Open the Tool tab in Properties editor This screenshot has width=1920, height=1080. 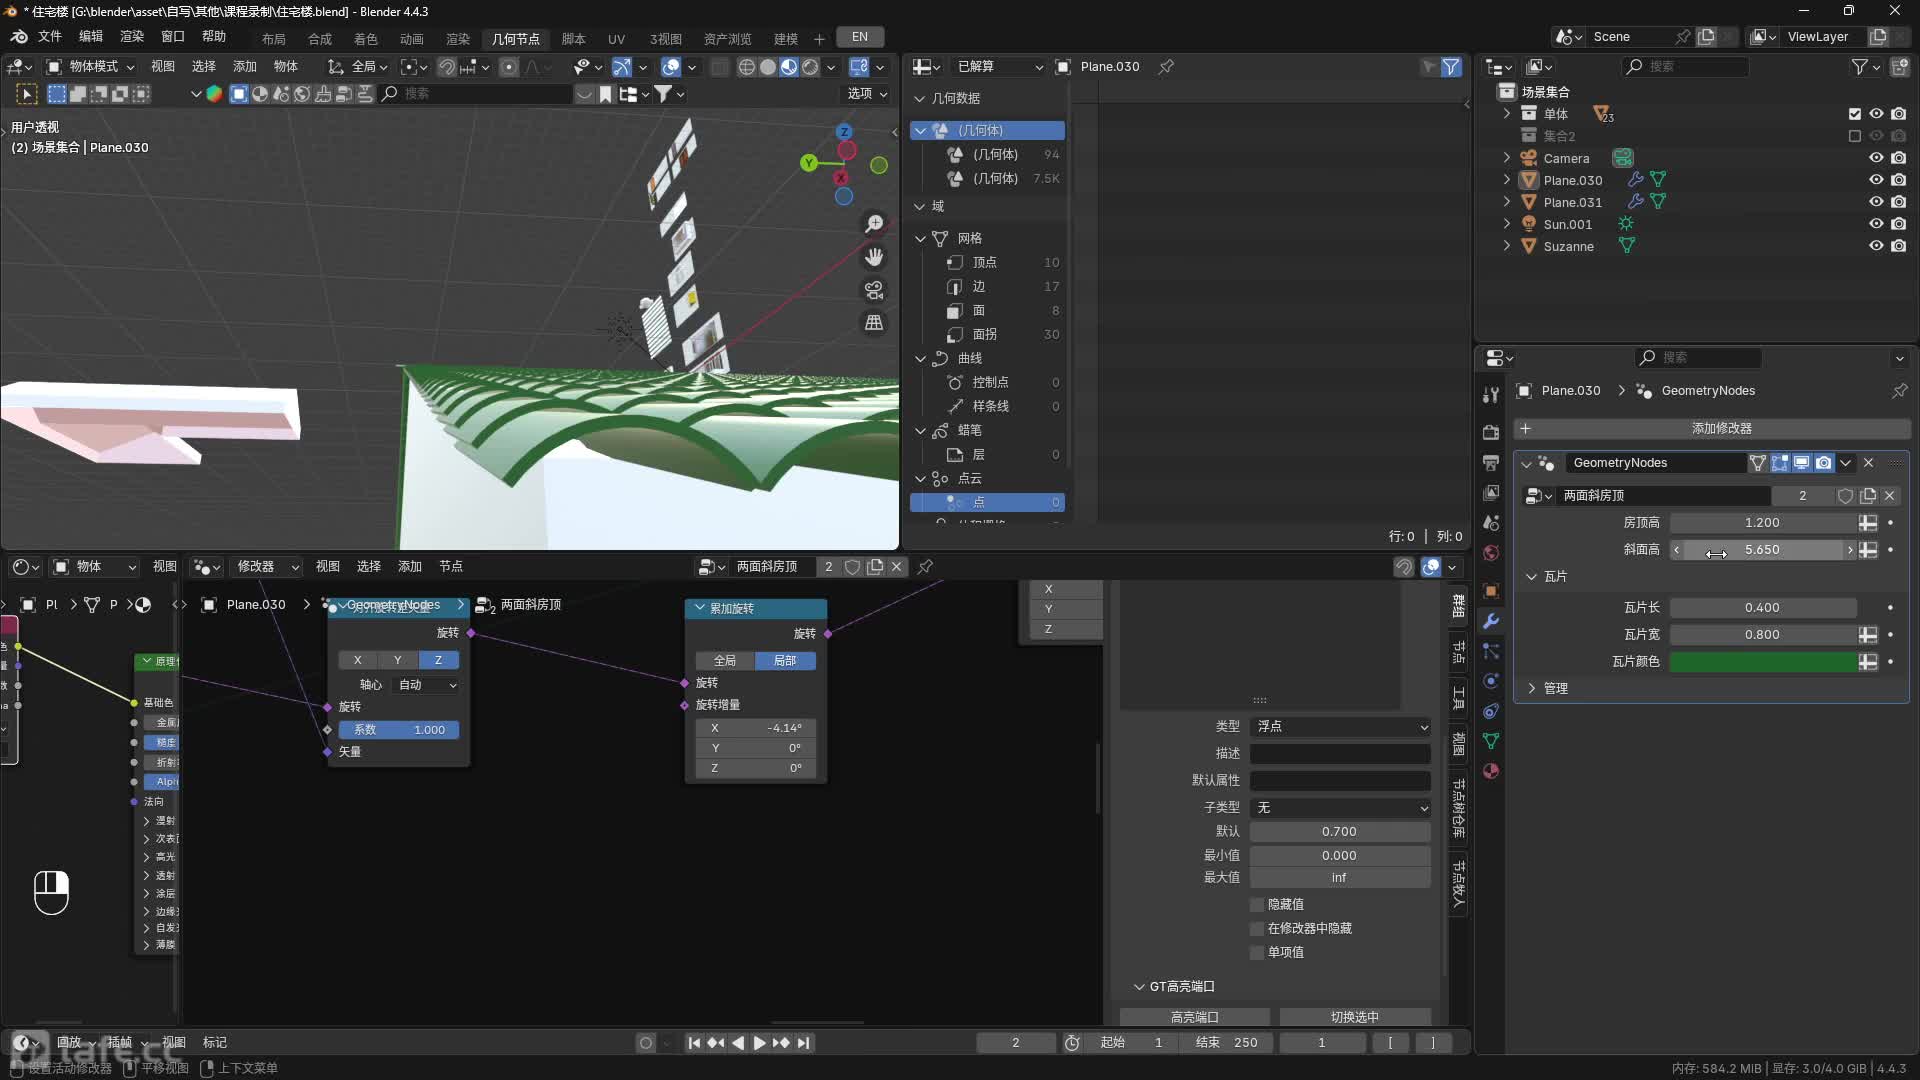[1491, 395]
